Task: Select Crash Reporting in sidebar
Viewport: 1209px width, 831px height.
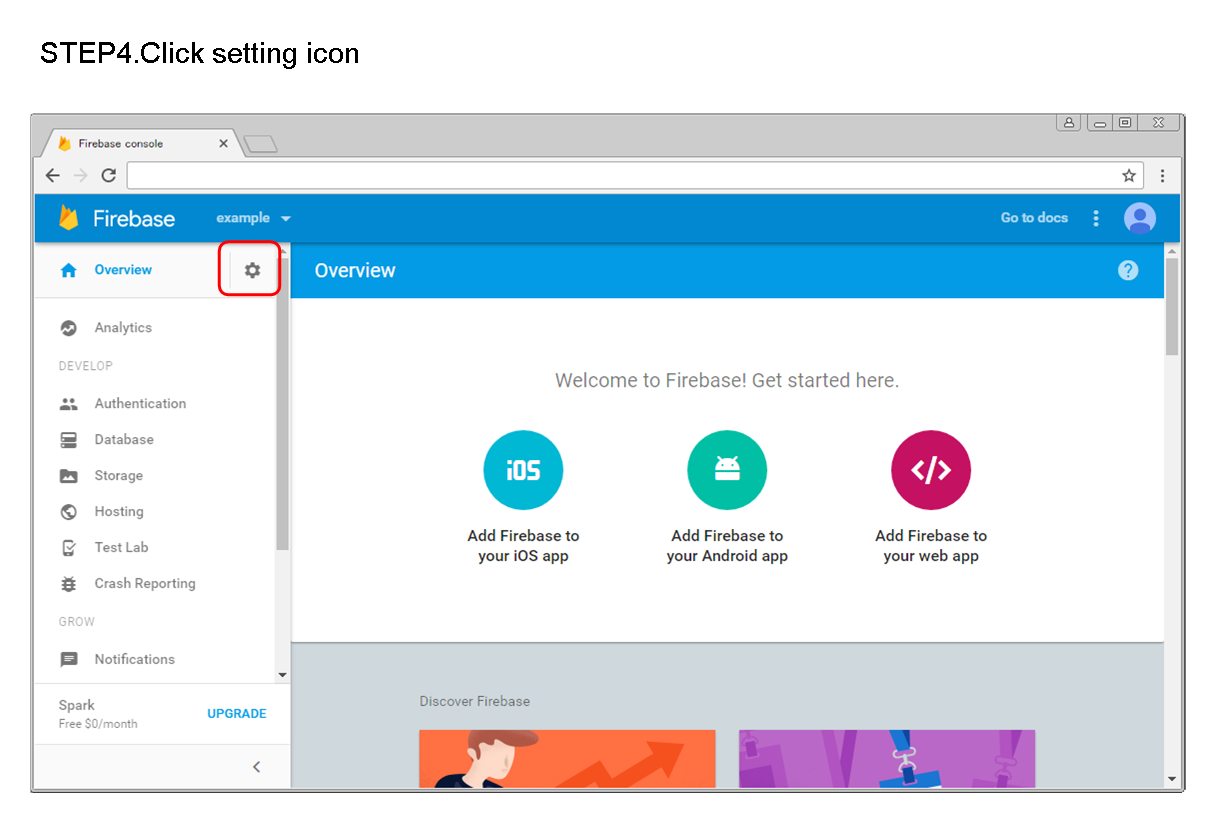Action: click(x=145, y=584)
